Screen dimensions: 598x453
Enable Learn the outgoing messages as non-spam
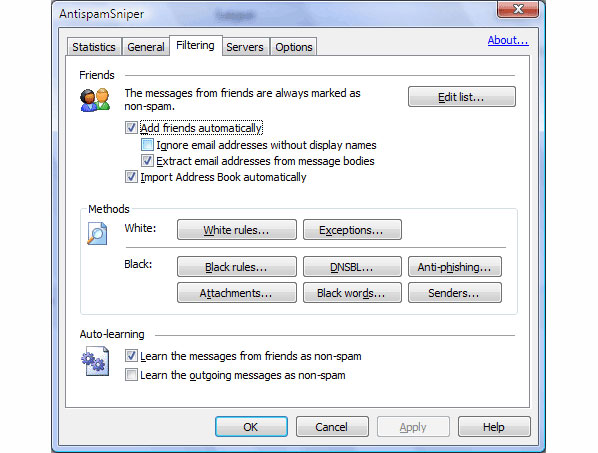coord(131,375)
